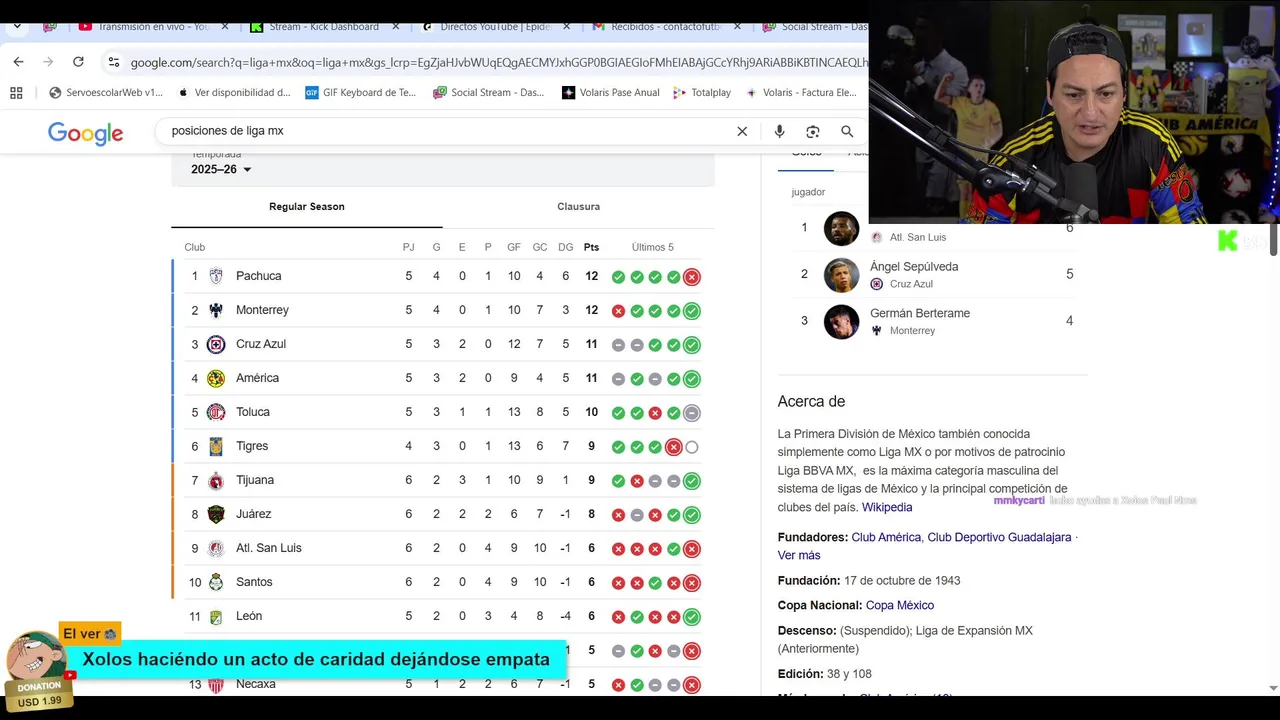
Task: Switch to the Recibidos mail browser tab
Action: coord(667,26)
